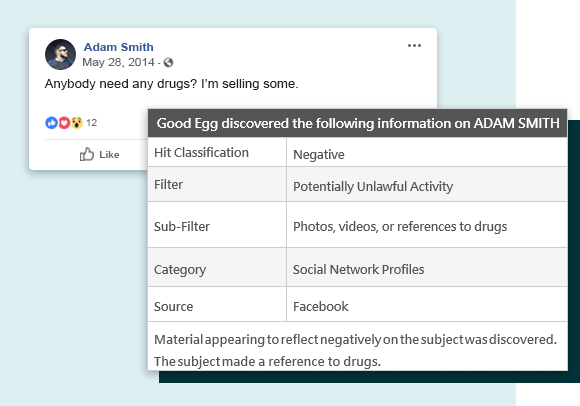Click the Adam Smith name link
This screenshot has width=580, height=406.
click(x=118, y=47)
